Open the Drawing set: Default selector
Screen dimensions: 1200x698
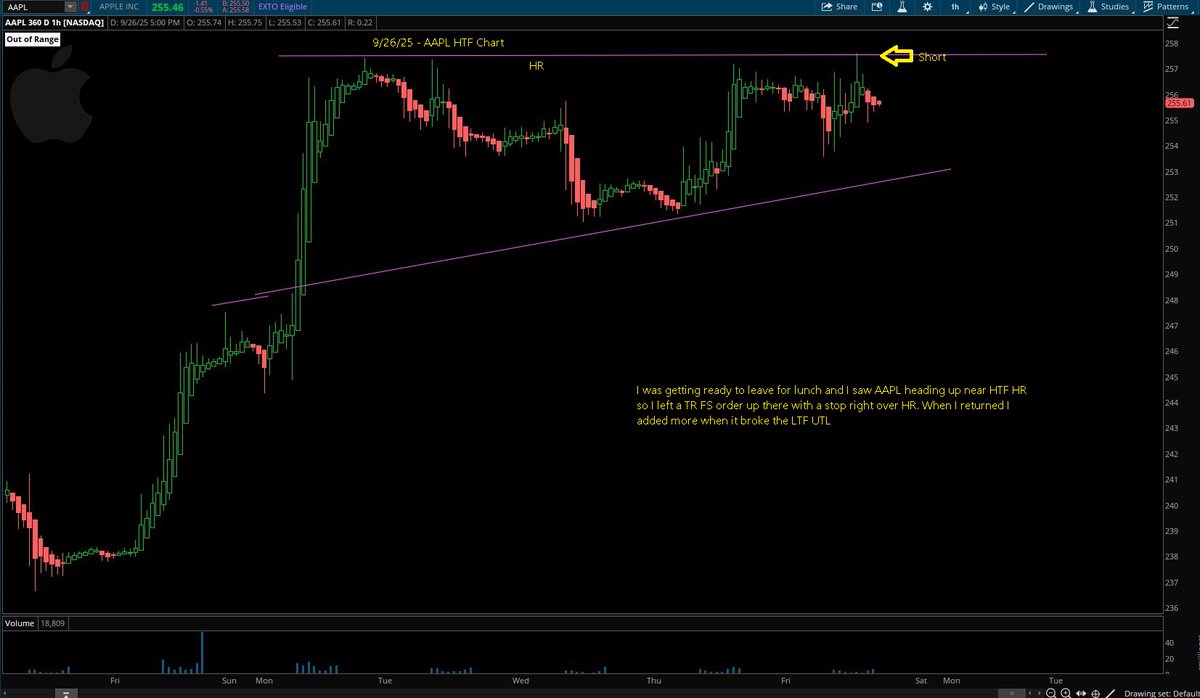coord(1161,693)
